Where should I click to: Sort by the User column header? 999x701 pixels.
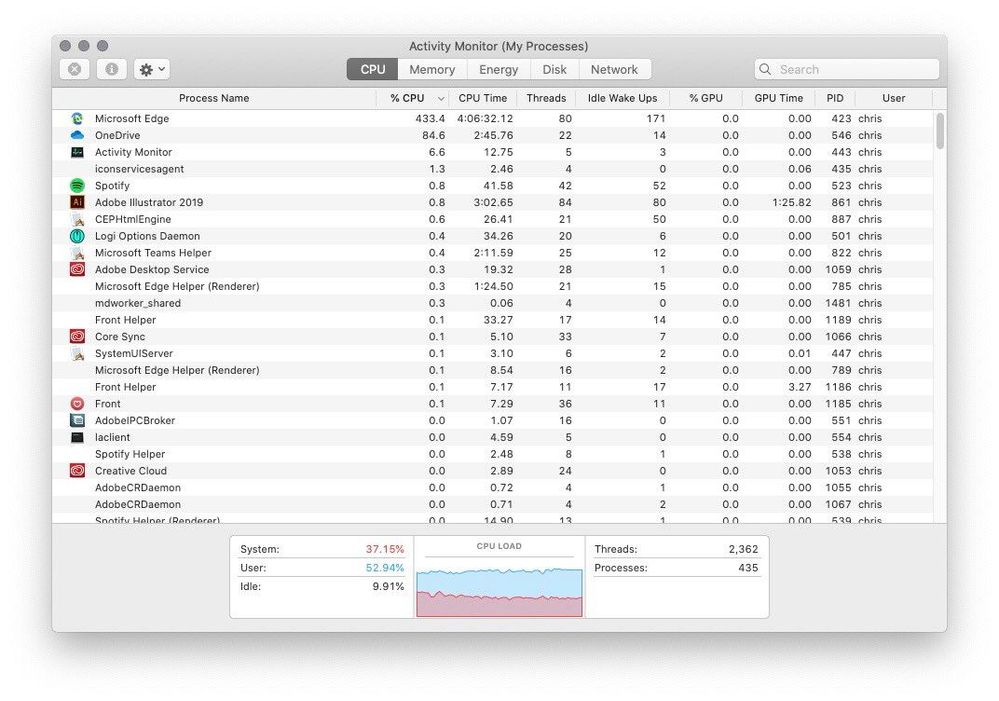click(x=893, y=98)
